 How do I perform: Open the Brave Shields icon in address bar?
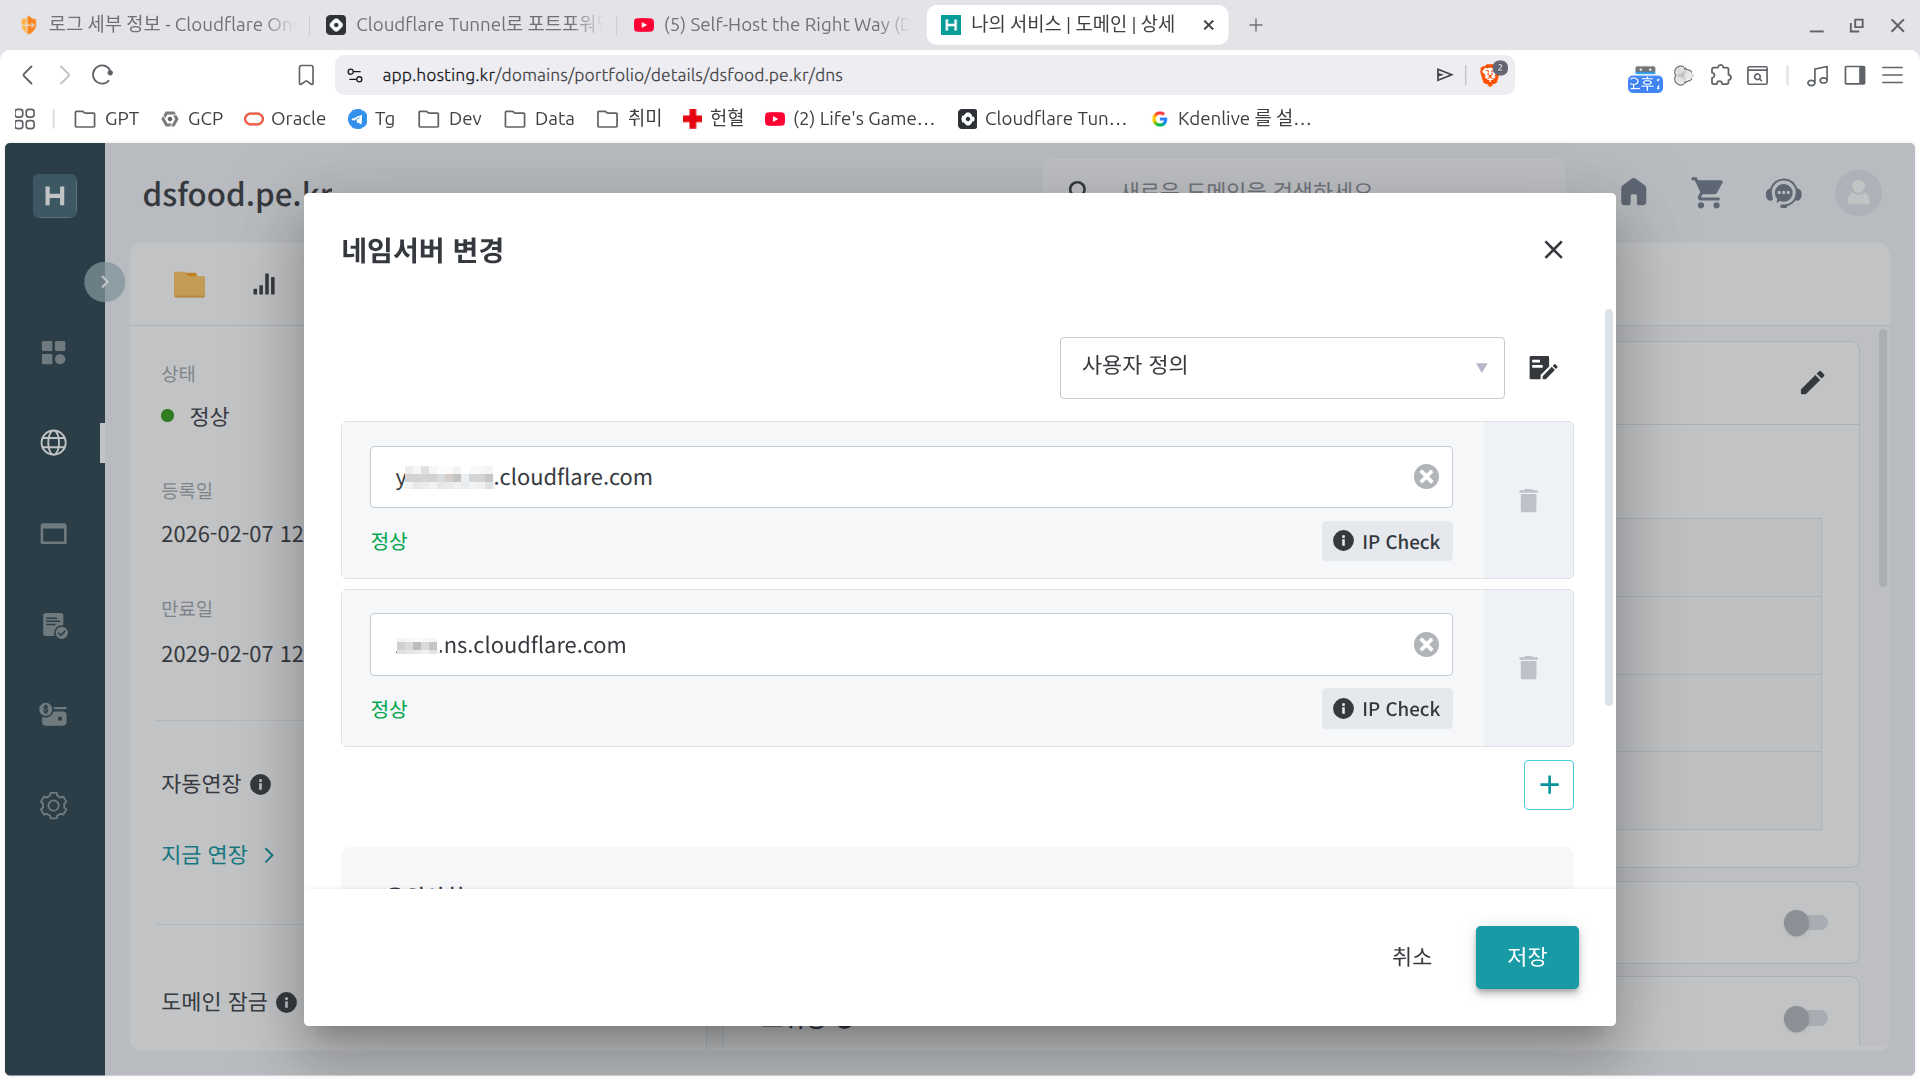1490,75
